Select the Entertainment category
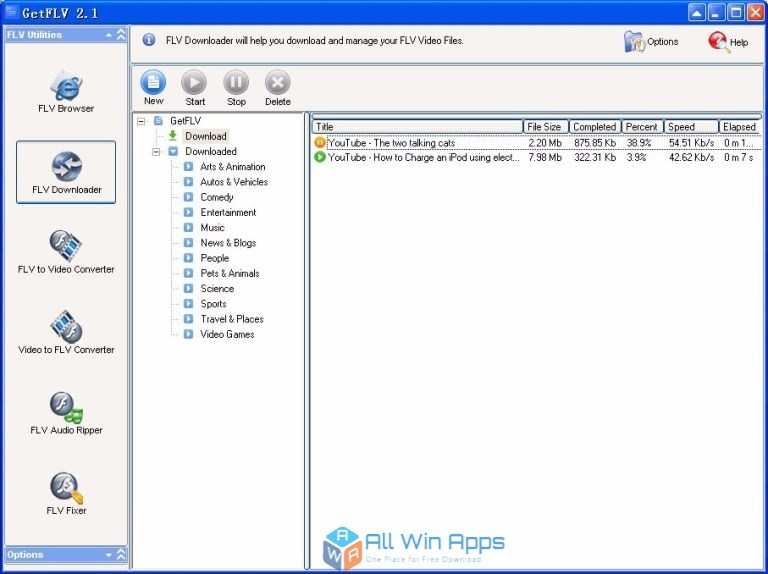This screenshot has width=768, height=574. click(x=228, y=212)
